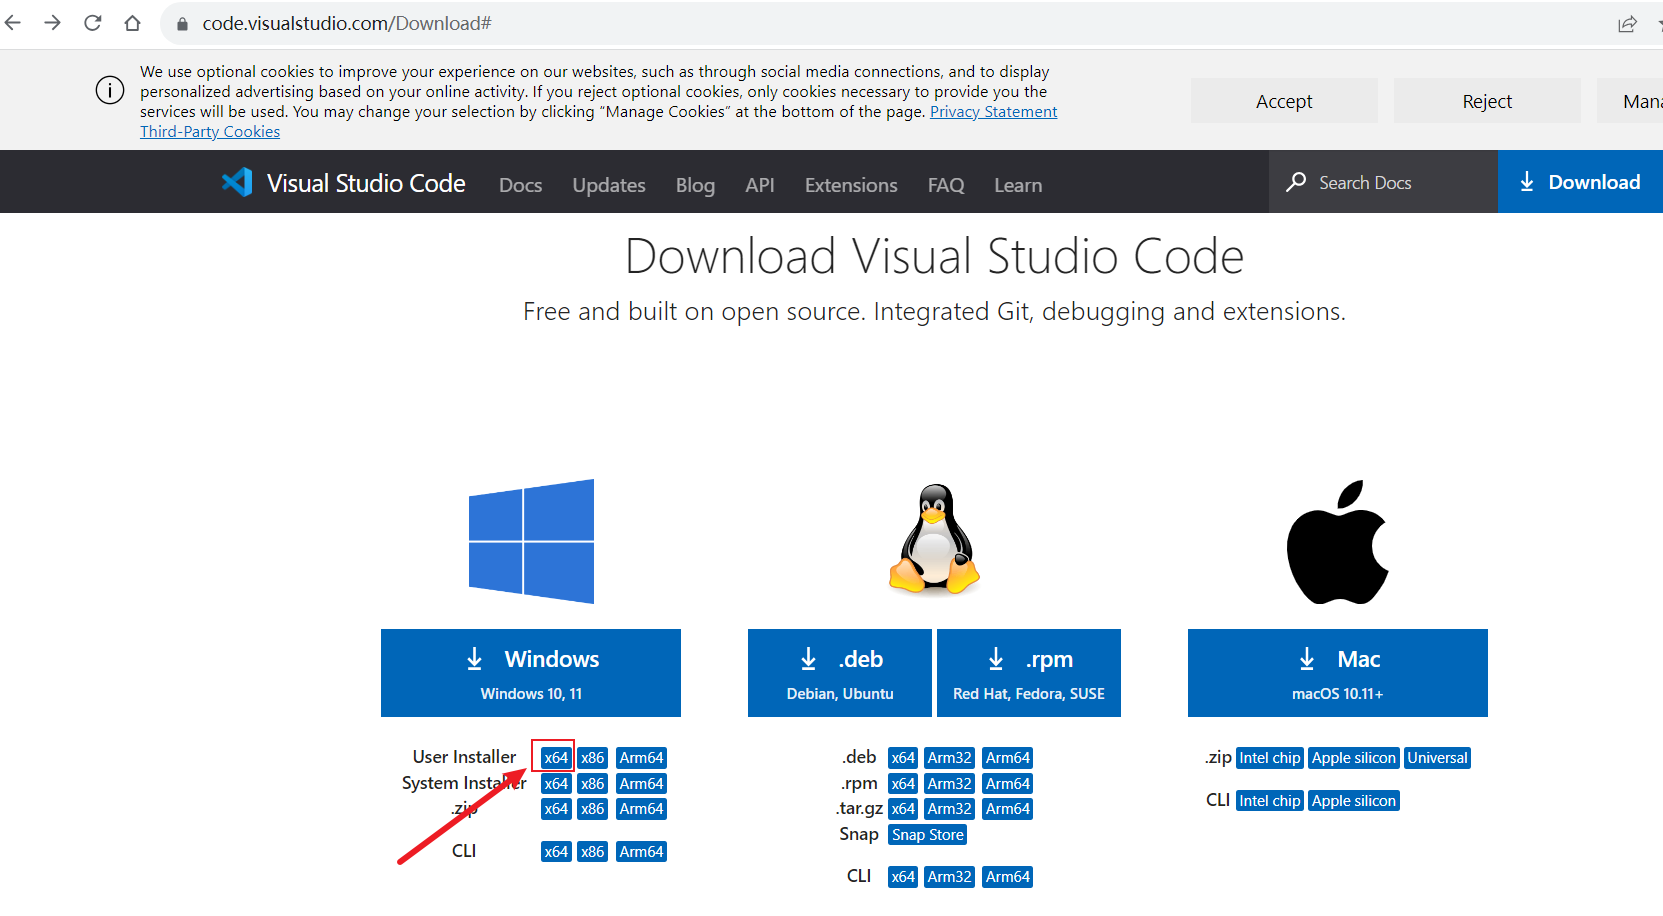Open the Privacy Statement link
This screenshot has height=916, width=1663.
coord(993,112)
